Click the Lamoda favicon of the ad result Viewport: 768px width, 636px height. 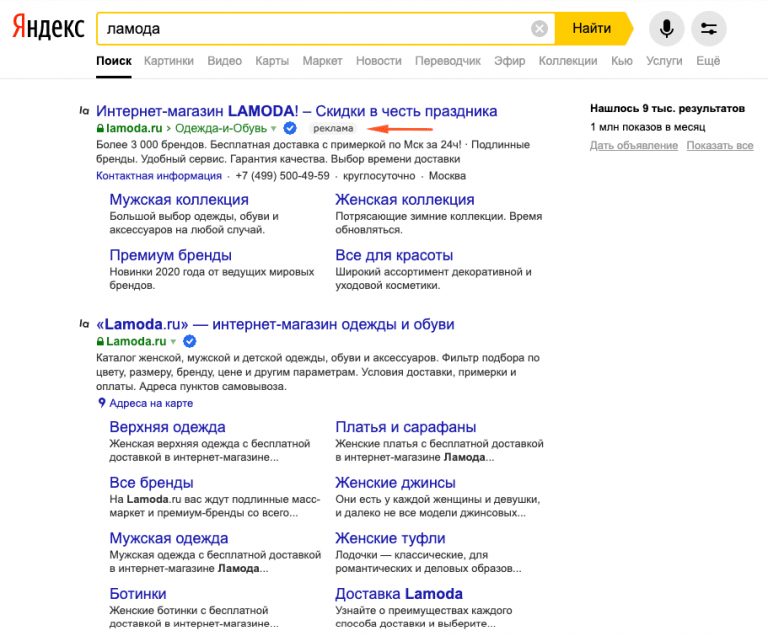click(x=84, y=111)
